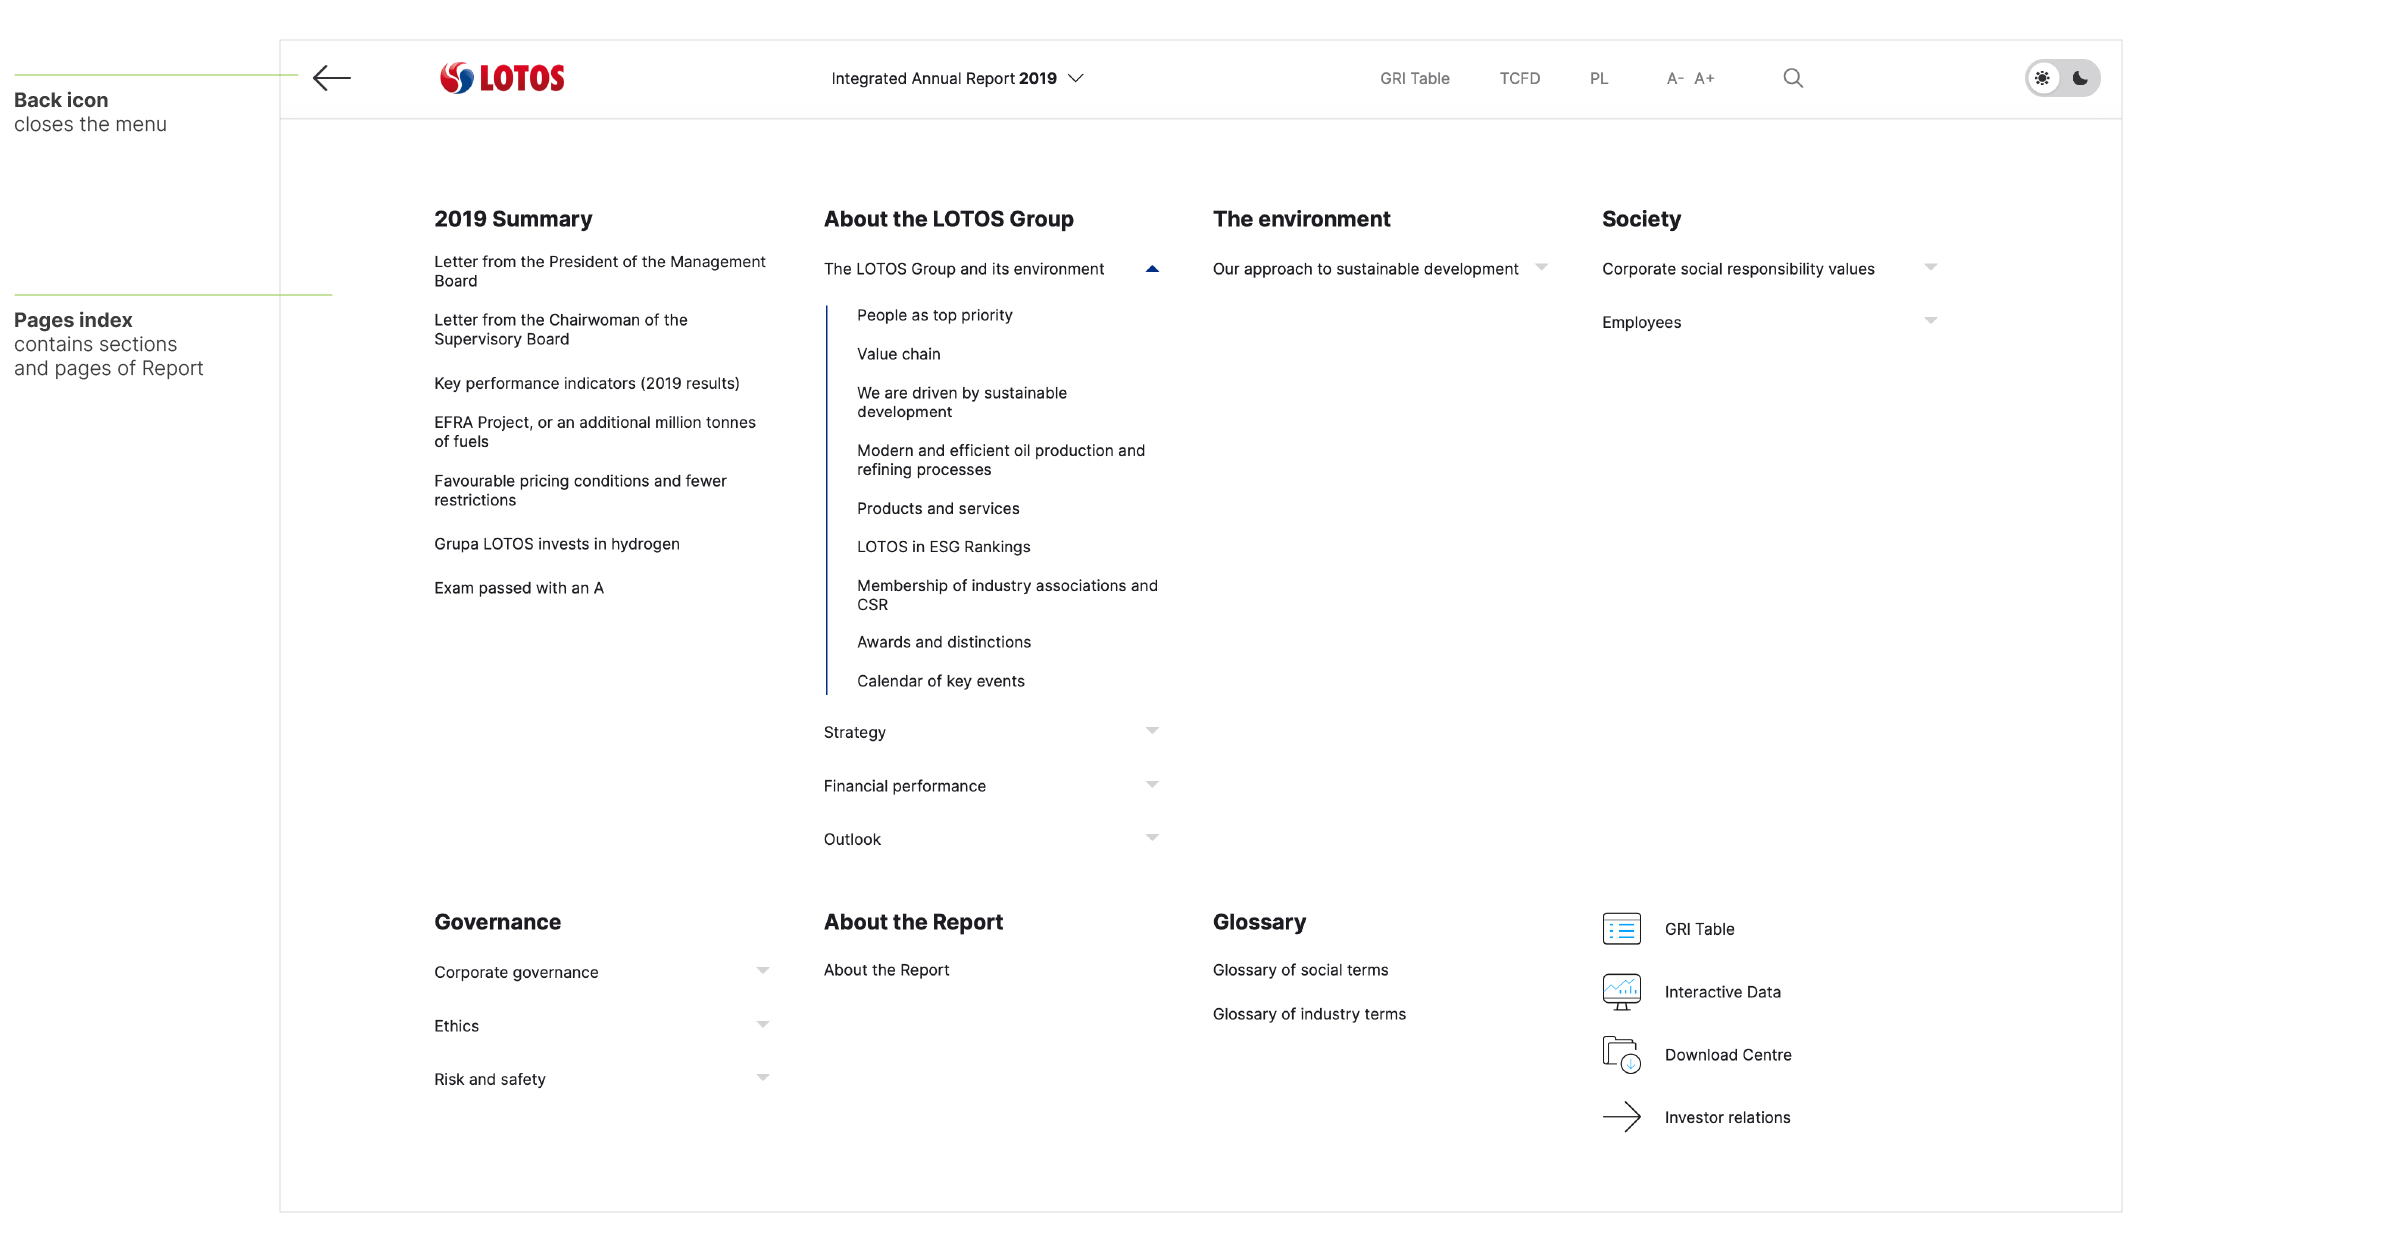This screenshot has width=2400, height=1242.
Task: Open The environment heading
Action: click(1301, 219)
